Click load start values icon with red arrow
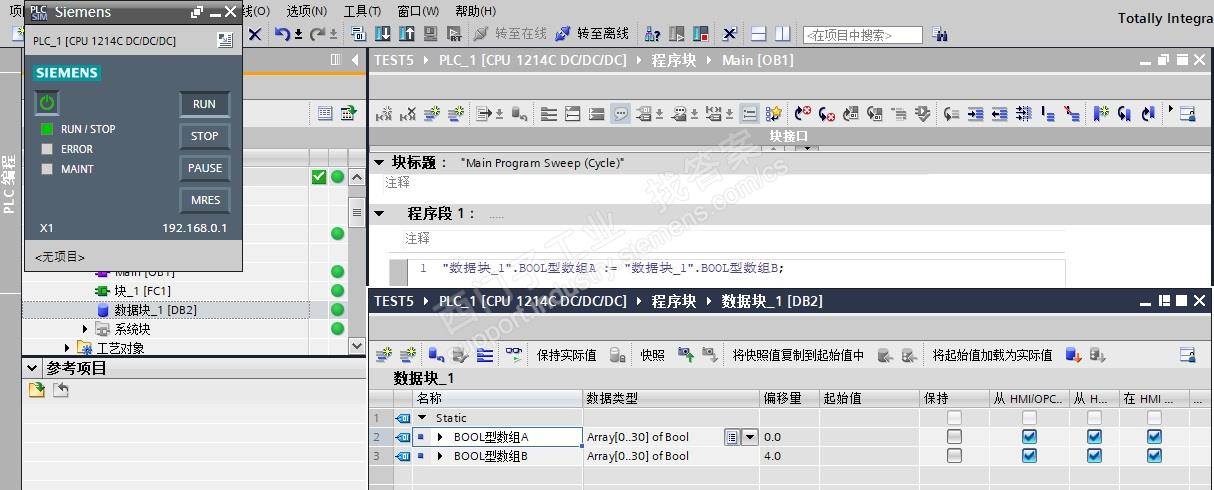 point(1073,355)
